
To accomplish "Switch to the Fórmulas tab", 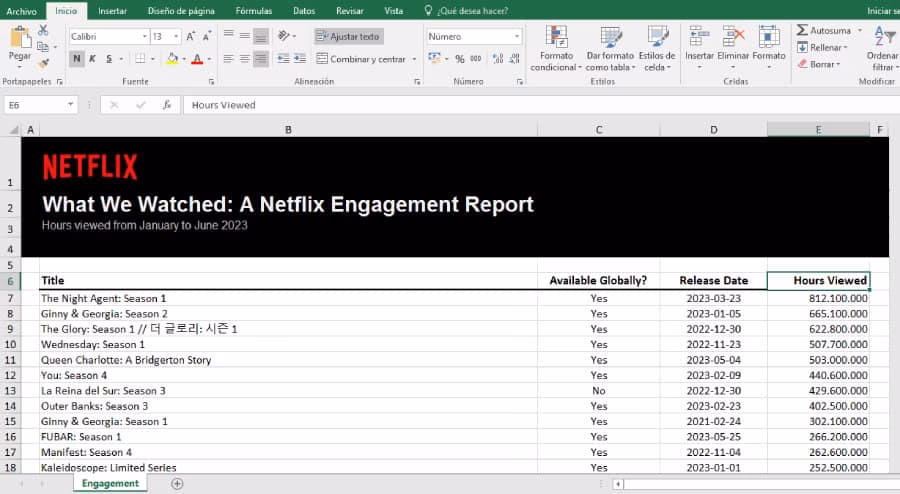I will [x=254, y=11].
